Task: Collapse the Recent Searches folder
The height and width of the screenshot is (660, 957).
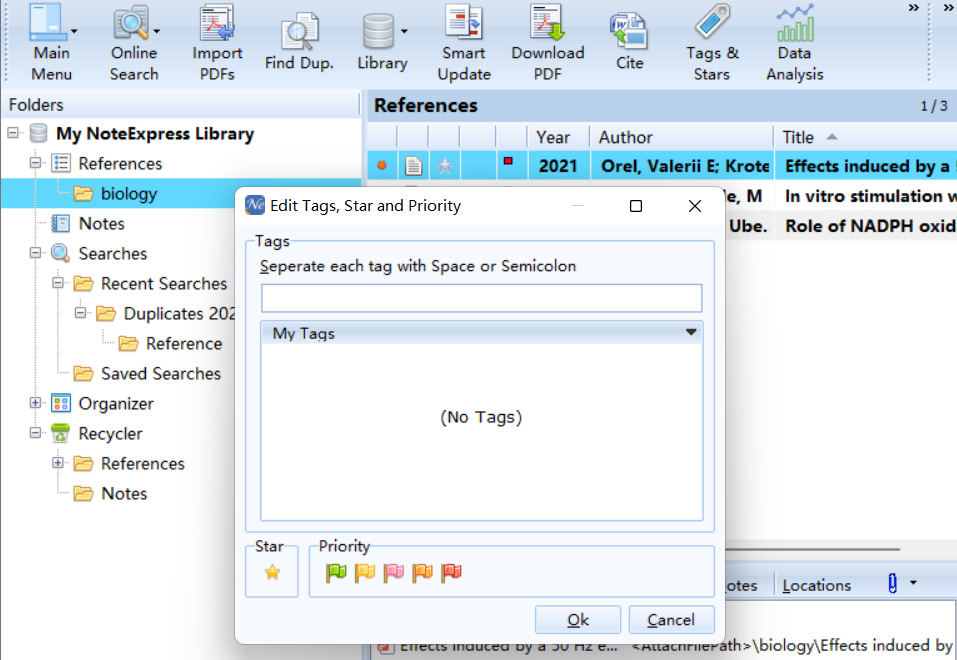Action: (x=58, y=283)
